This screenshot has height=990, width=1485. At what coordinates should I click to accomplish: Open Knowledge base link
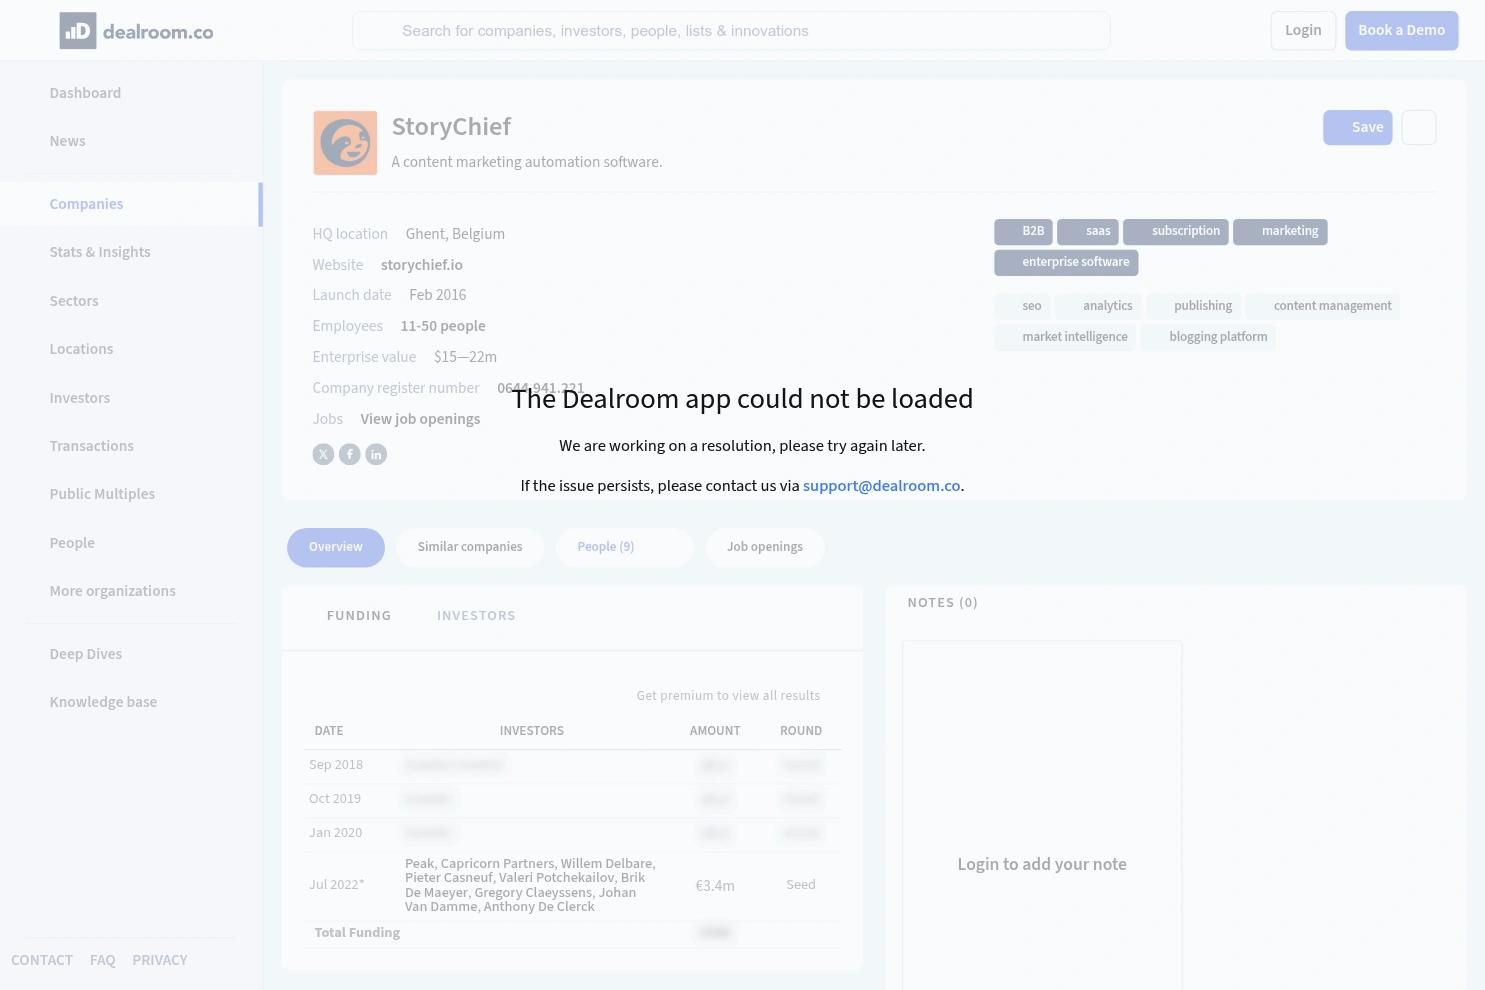coord(103,702)
